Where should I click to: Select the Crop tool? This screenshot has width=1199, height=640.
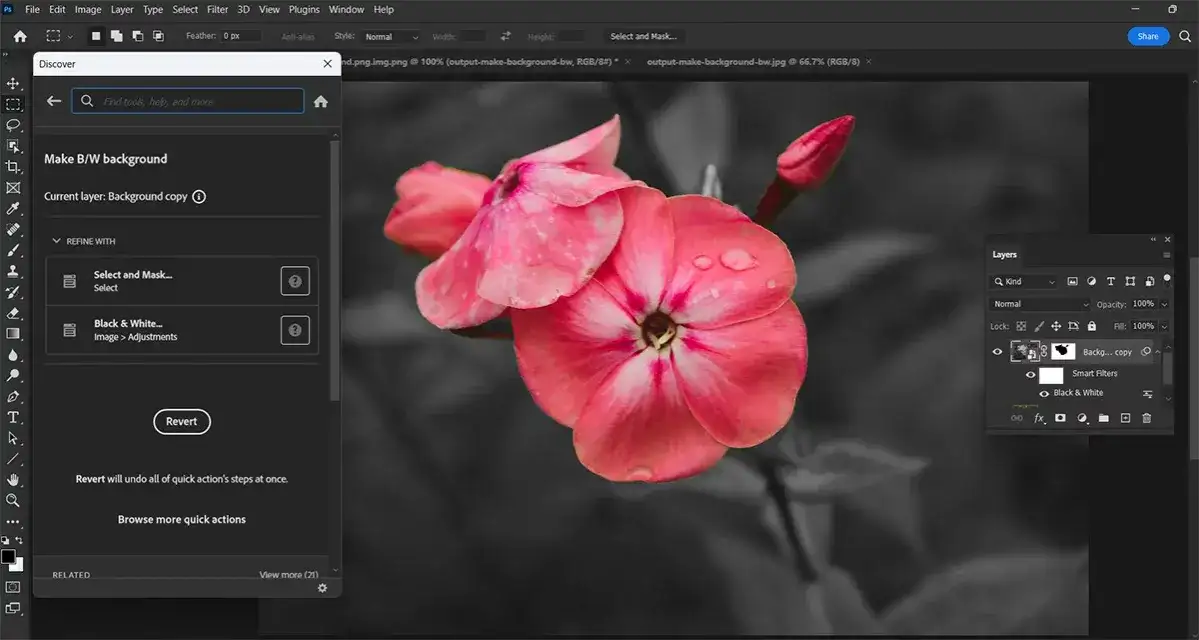pyautogui.click(x=13, y=167)
